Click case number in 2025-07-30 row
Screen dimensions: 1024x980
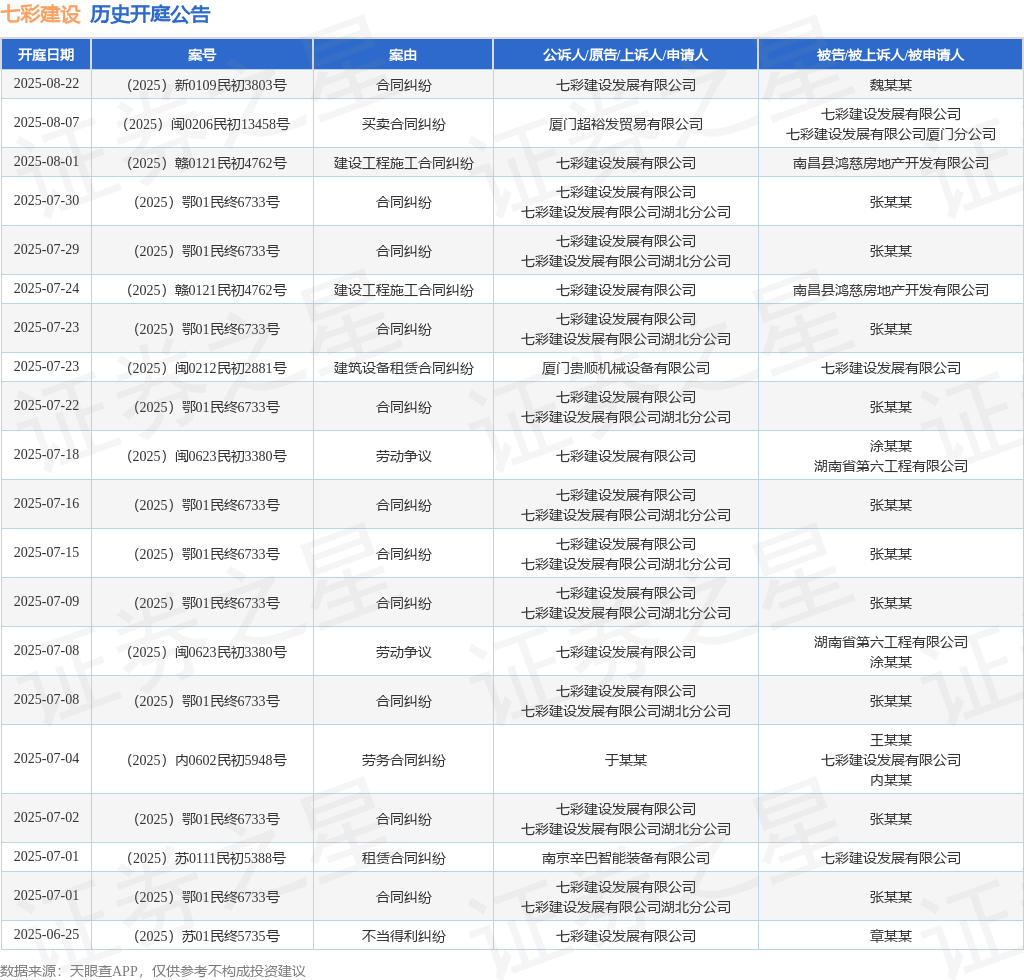[x=206, y=202]
